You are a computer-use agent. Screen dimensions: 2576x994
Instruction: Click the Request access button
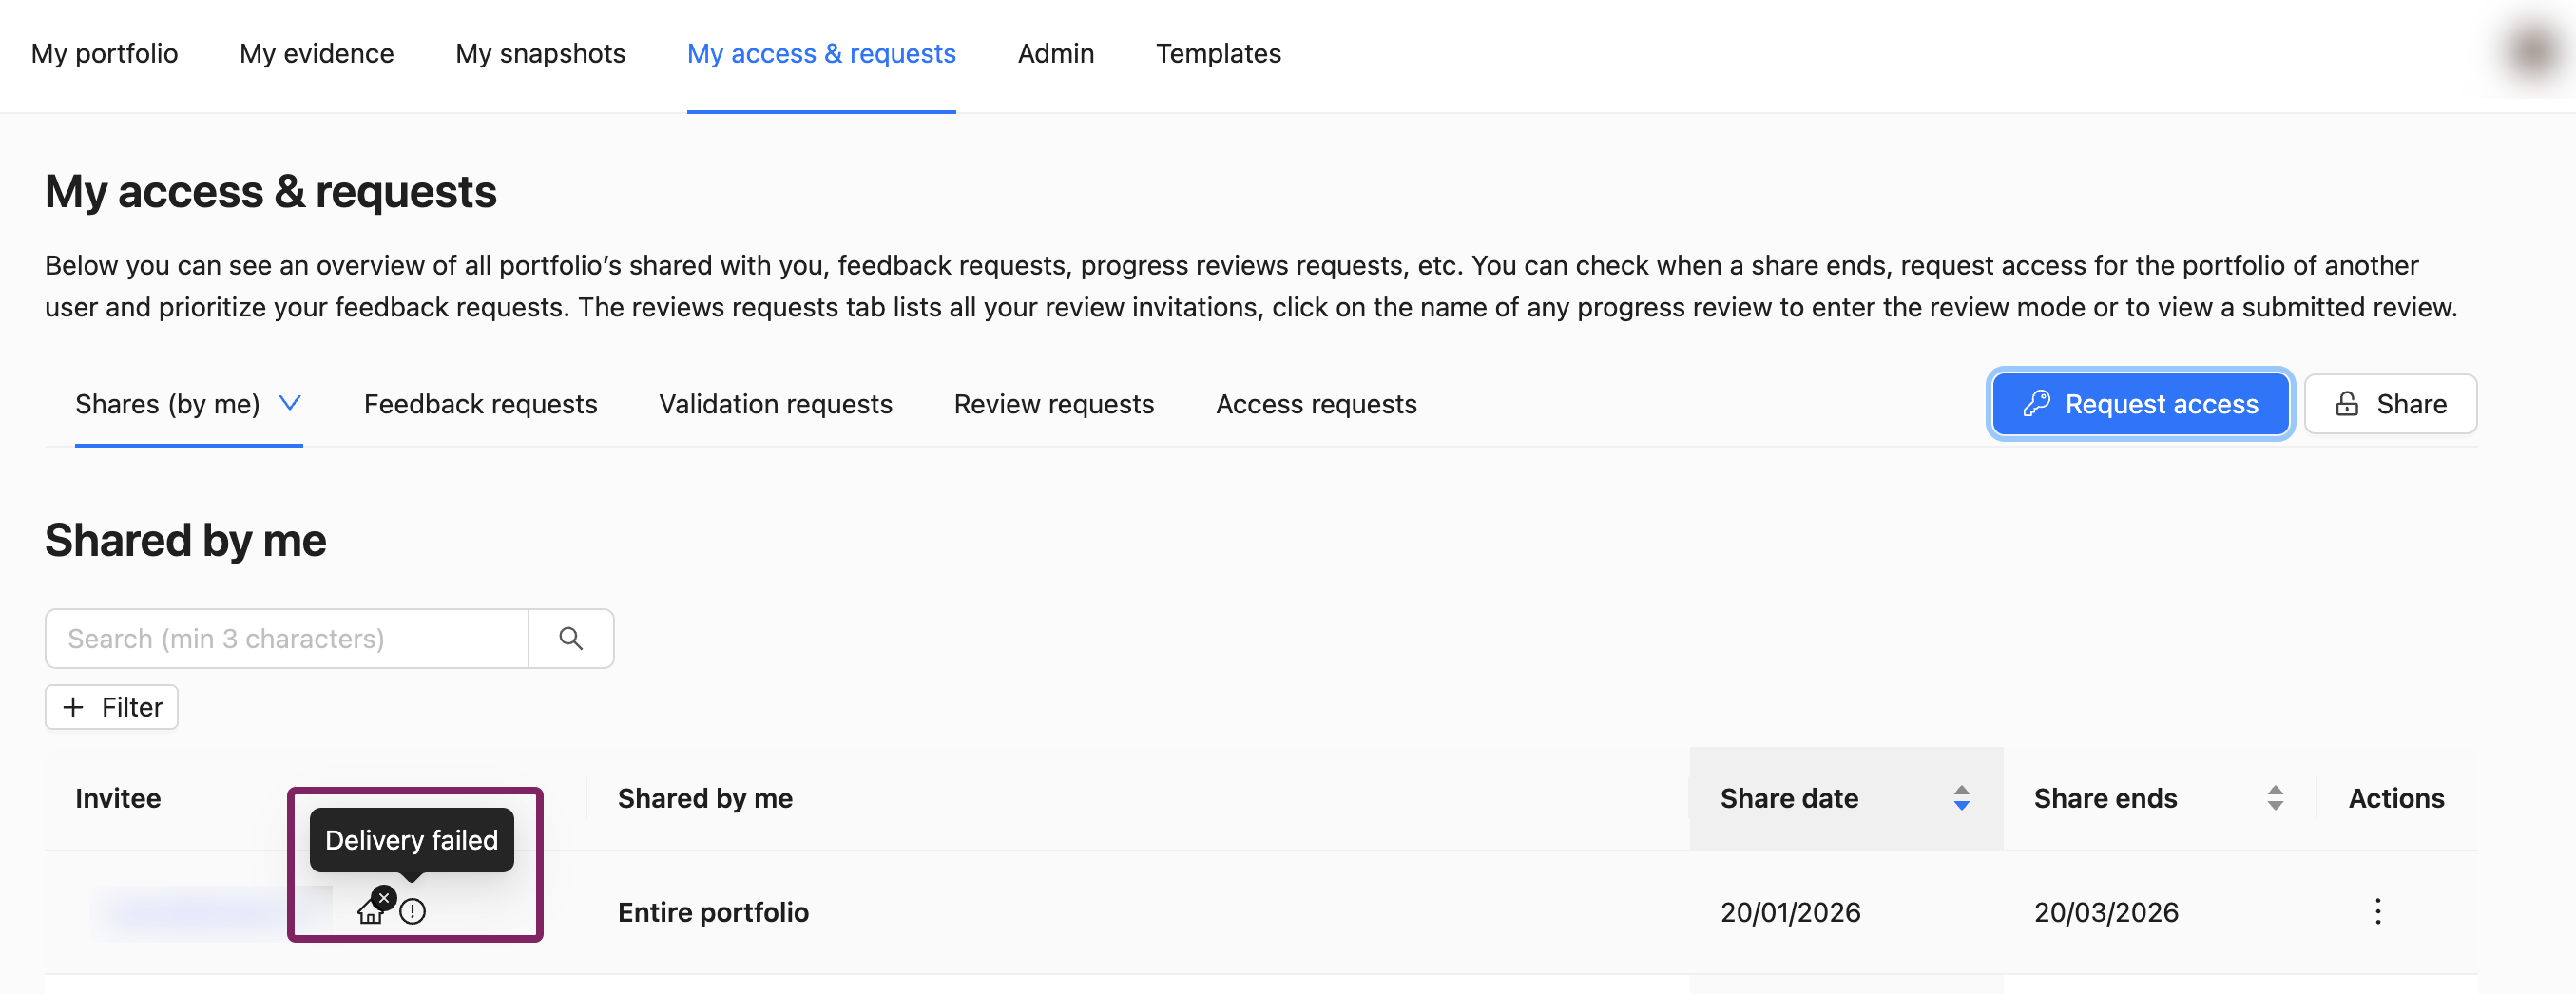pos(2140,404)
